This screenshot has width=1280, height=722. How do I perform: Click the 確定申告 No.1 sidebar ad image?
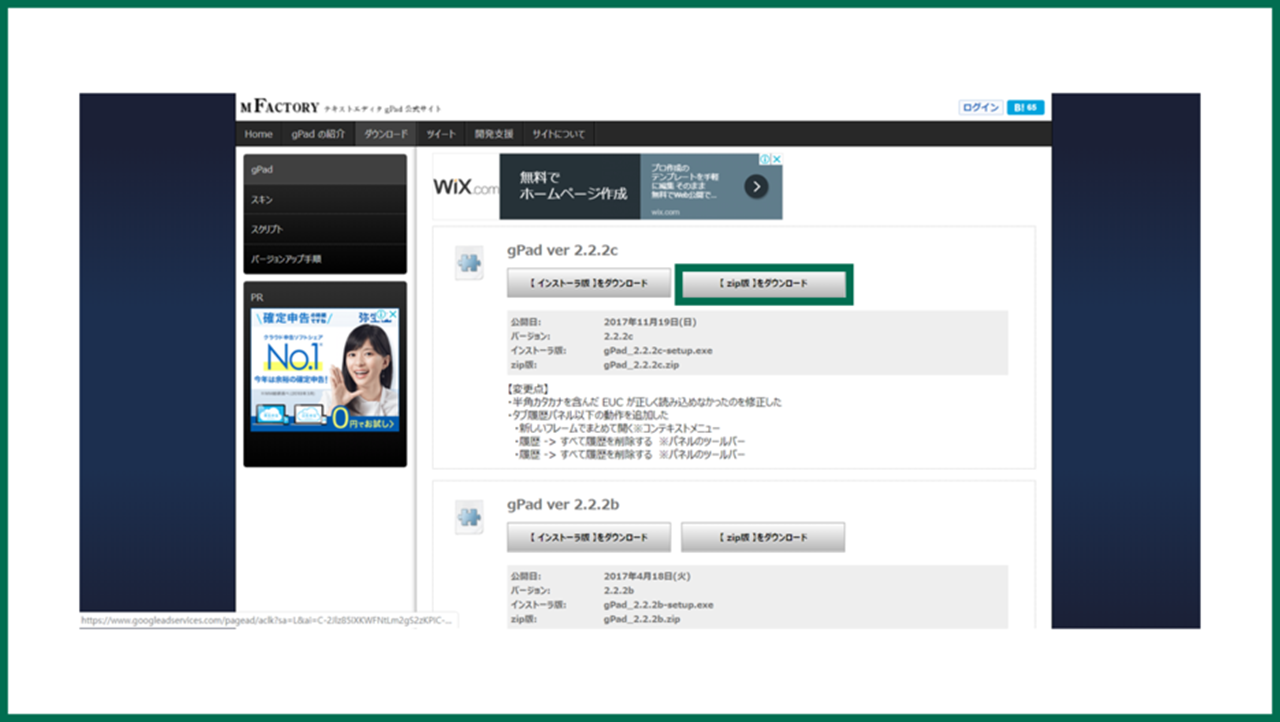pyautogui.click(x=325, y=370)
